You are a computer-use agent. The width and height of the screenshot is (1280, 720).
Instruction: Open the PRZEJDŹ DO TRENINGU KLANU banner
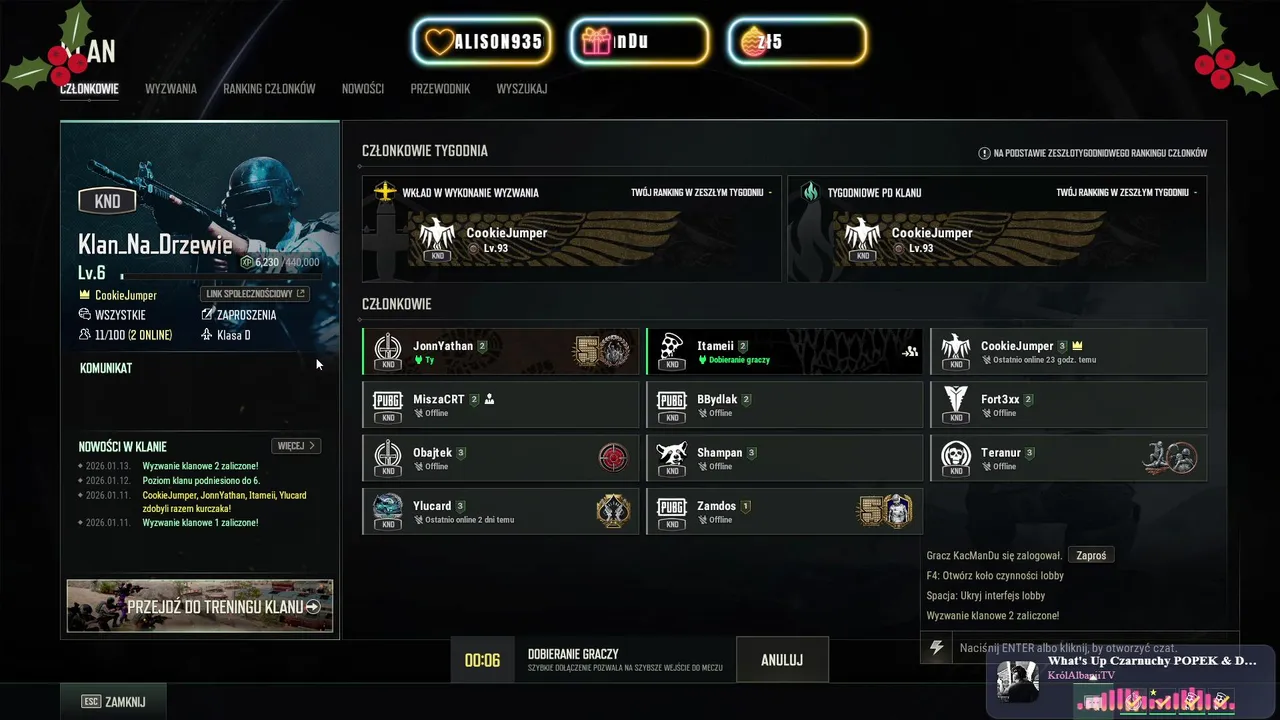[x=200, y=606]
